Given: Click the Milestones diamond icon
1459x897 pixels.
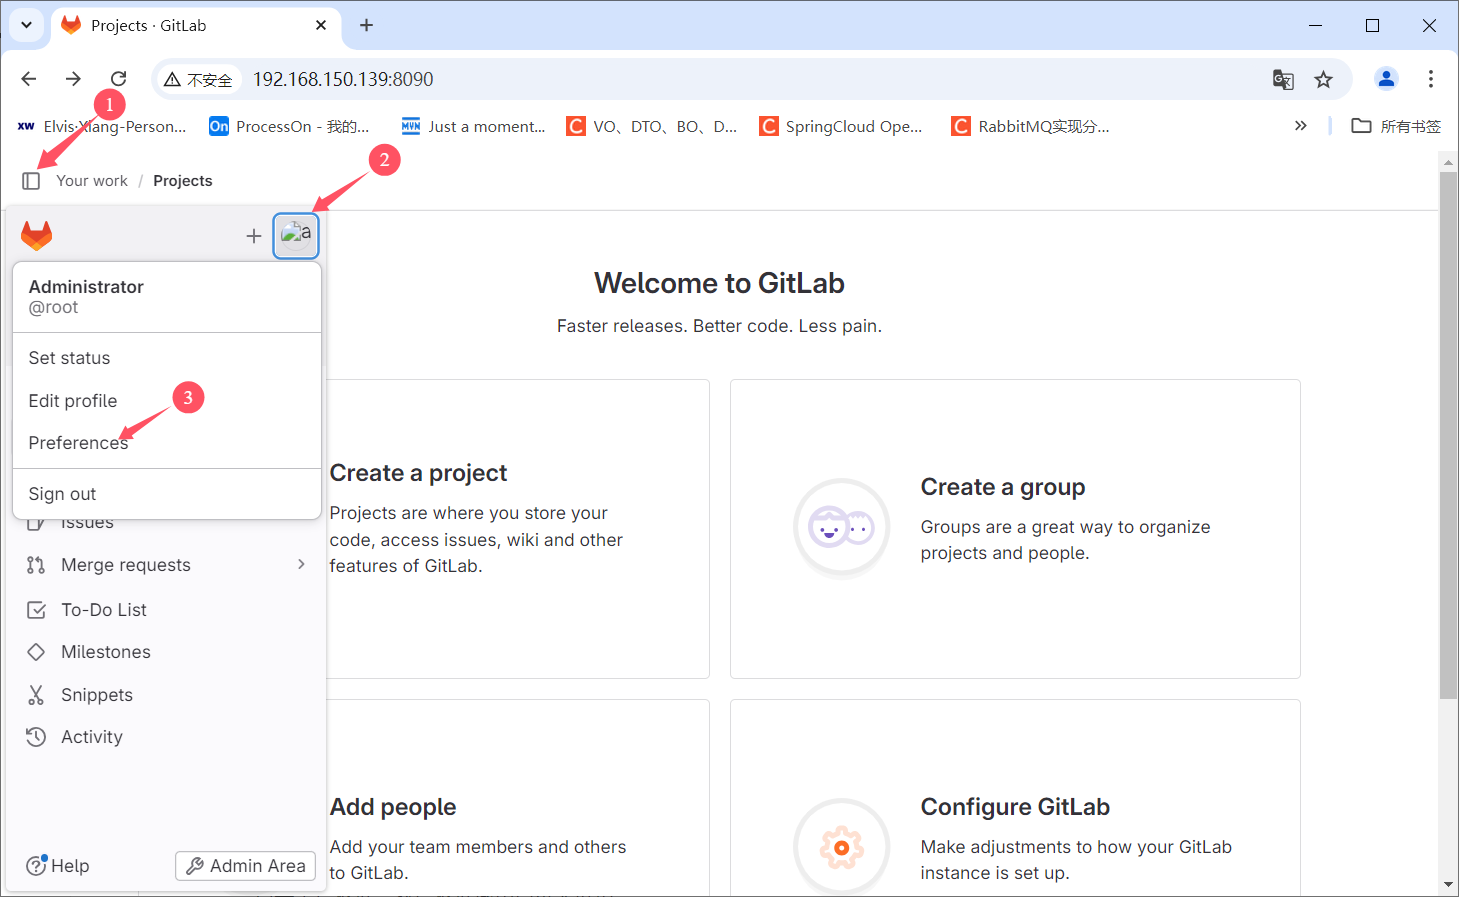Looking at the screenshot, I should tap(36, 652).
